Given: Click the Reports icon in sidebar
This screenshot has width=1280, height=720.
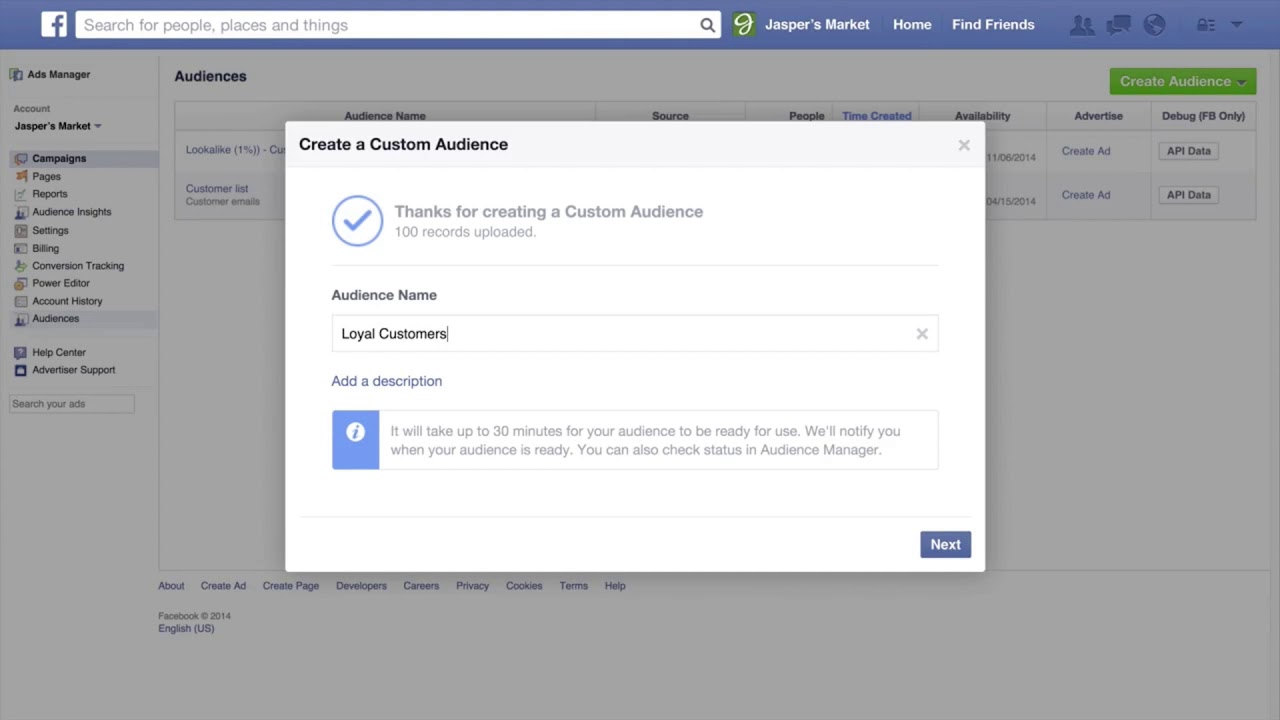Looking at the screenshot, I should pos(21,194).
